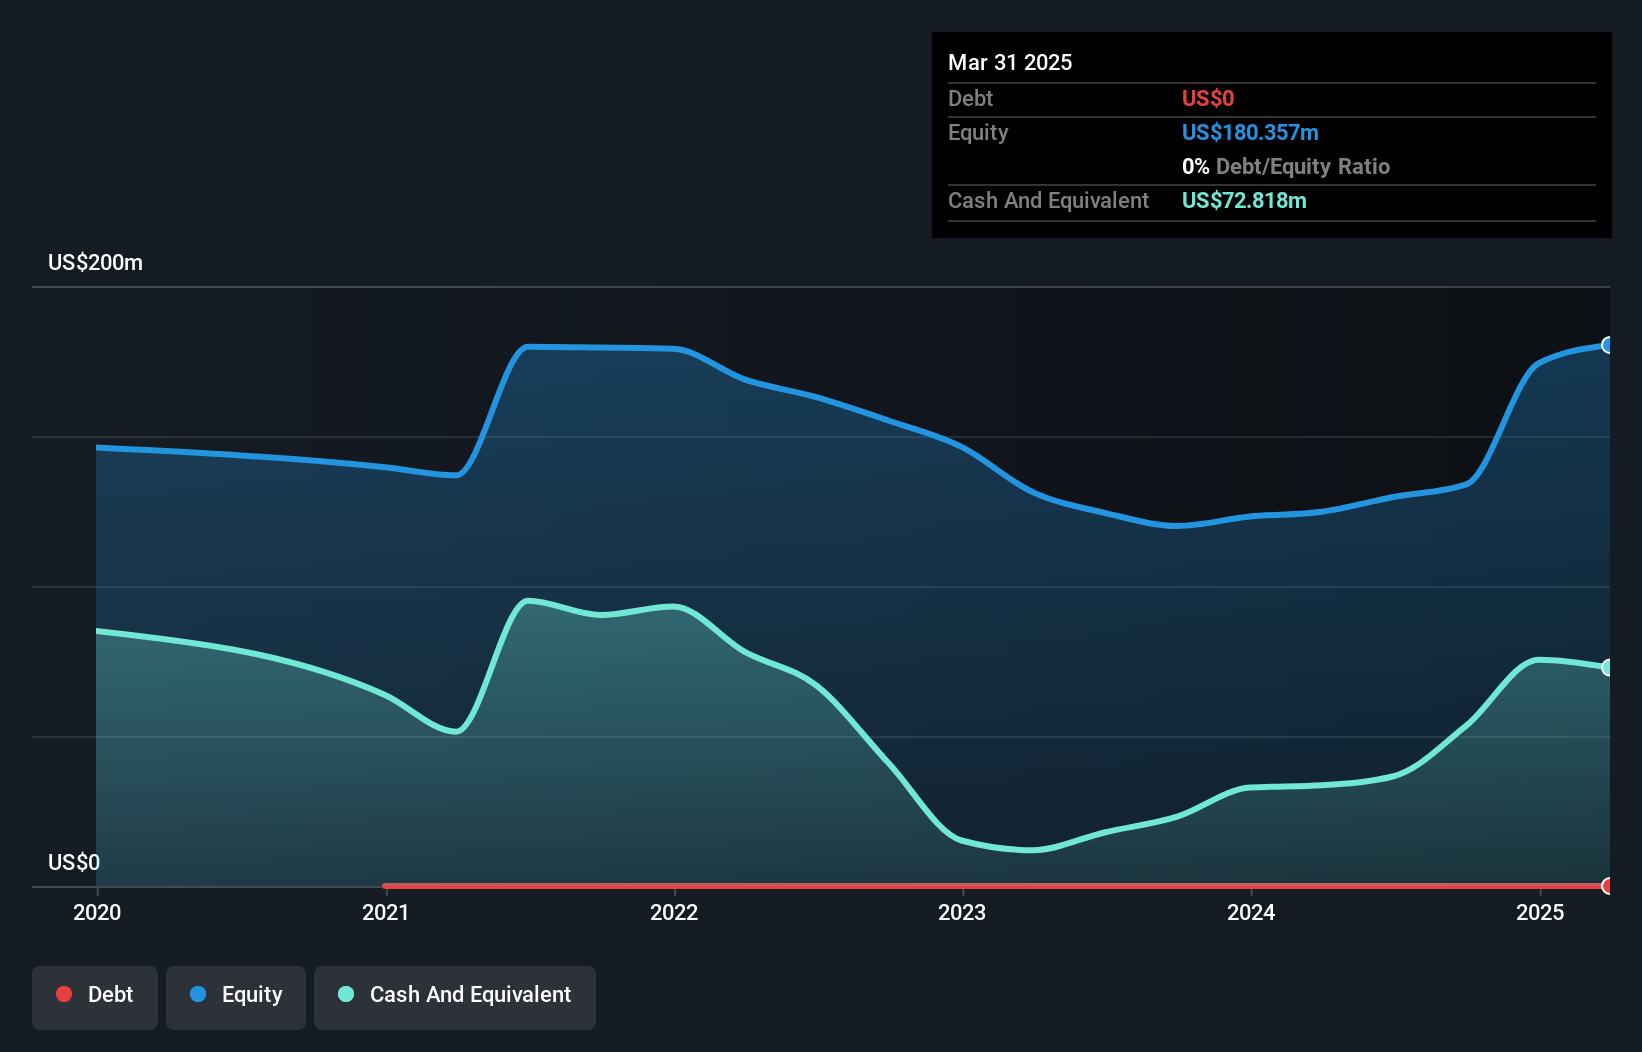The image size is (1642, 1052).
Task: Click the US$0 axis label
Action: pyautogui.click(x=74, y=862)
